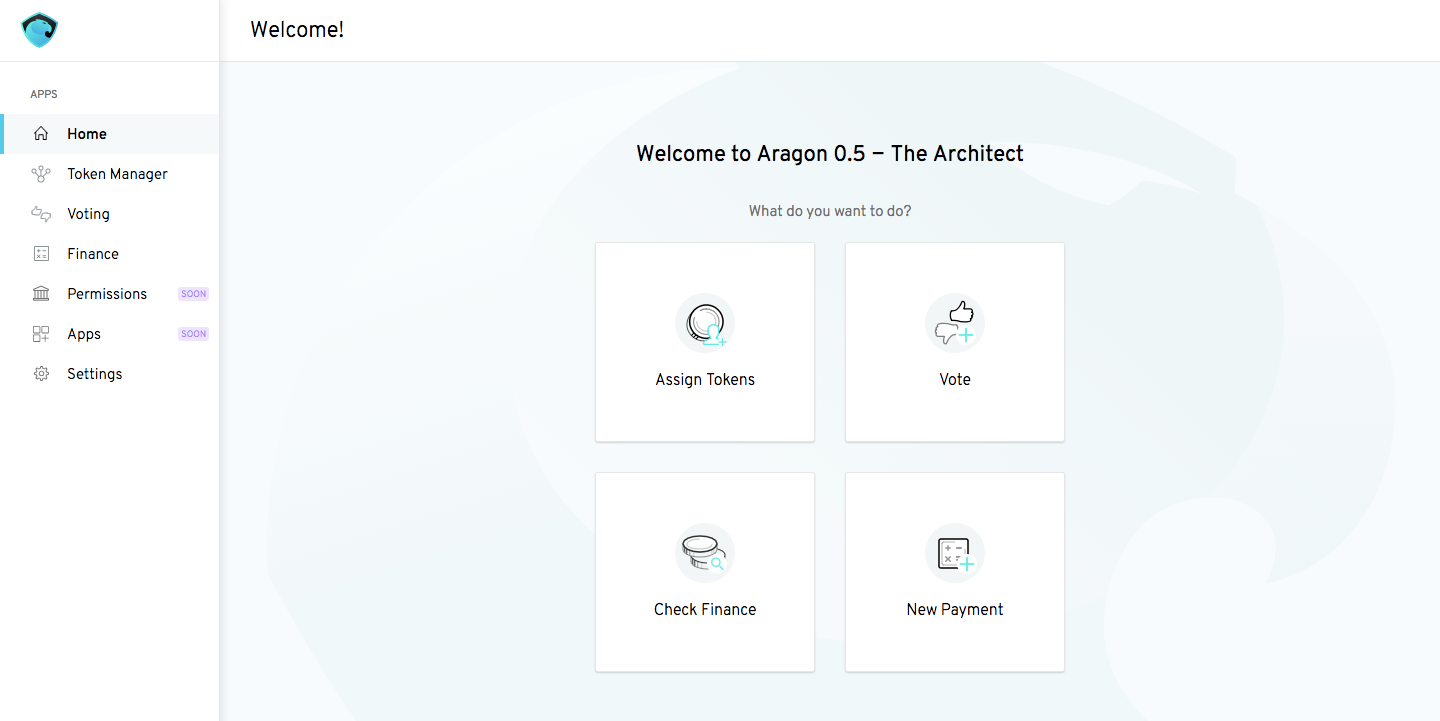
Task: Click the APPS section label in sidebar
Action: coord(44,94)
